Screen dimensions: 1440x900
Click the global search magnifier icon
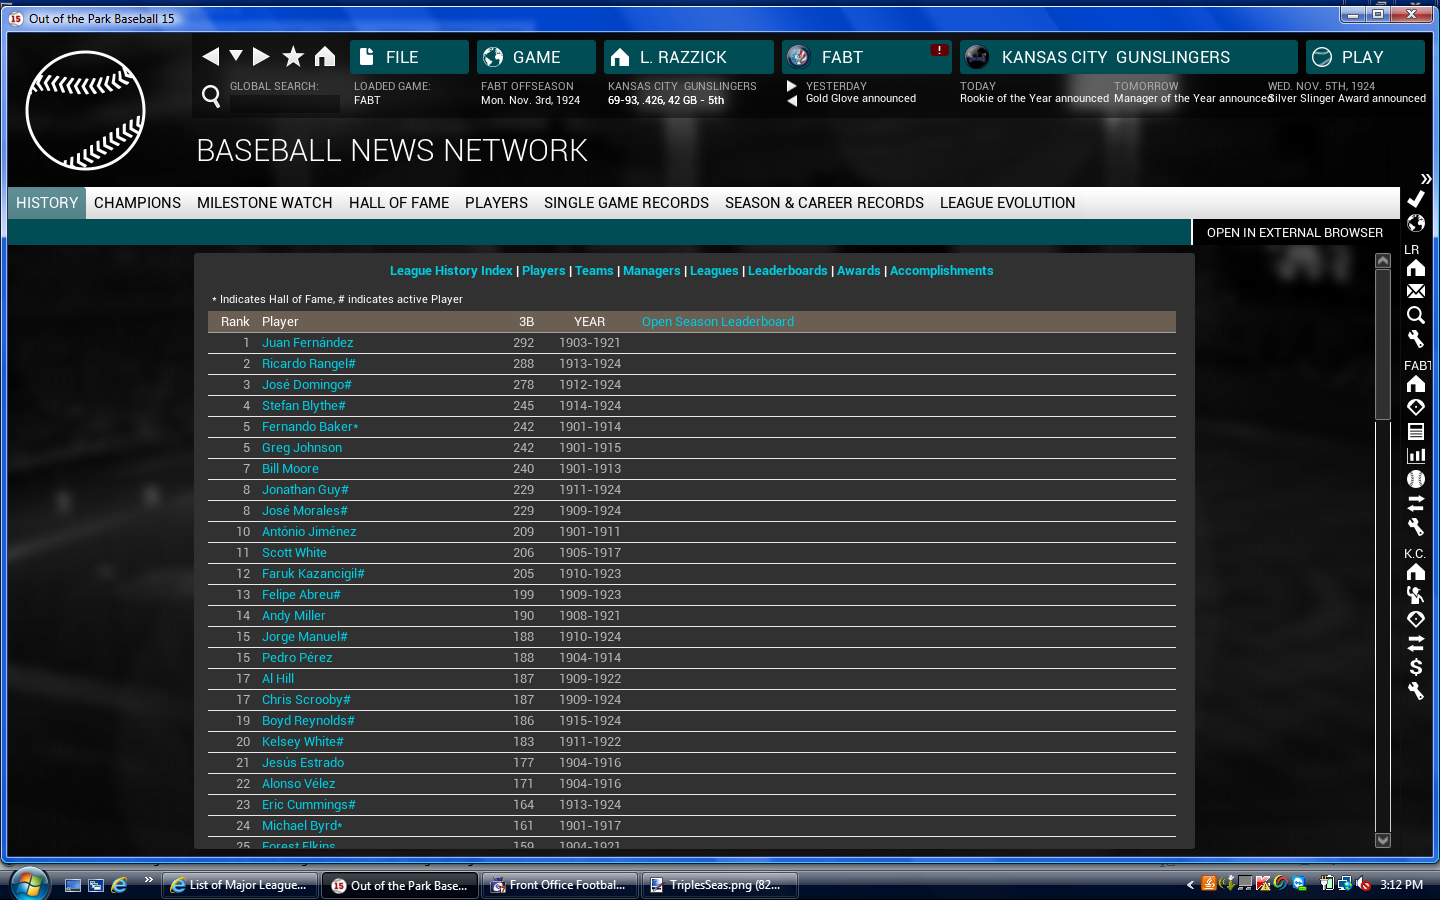(x=211, y=96)
